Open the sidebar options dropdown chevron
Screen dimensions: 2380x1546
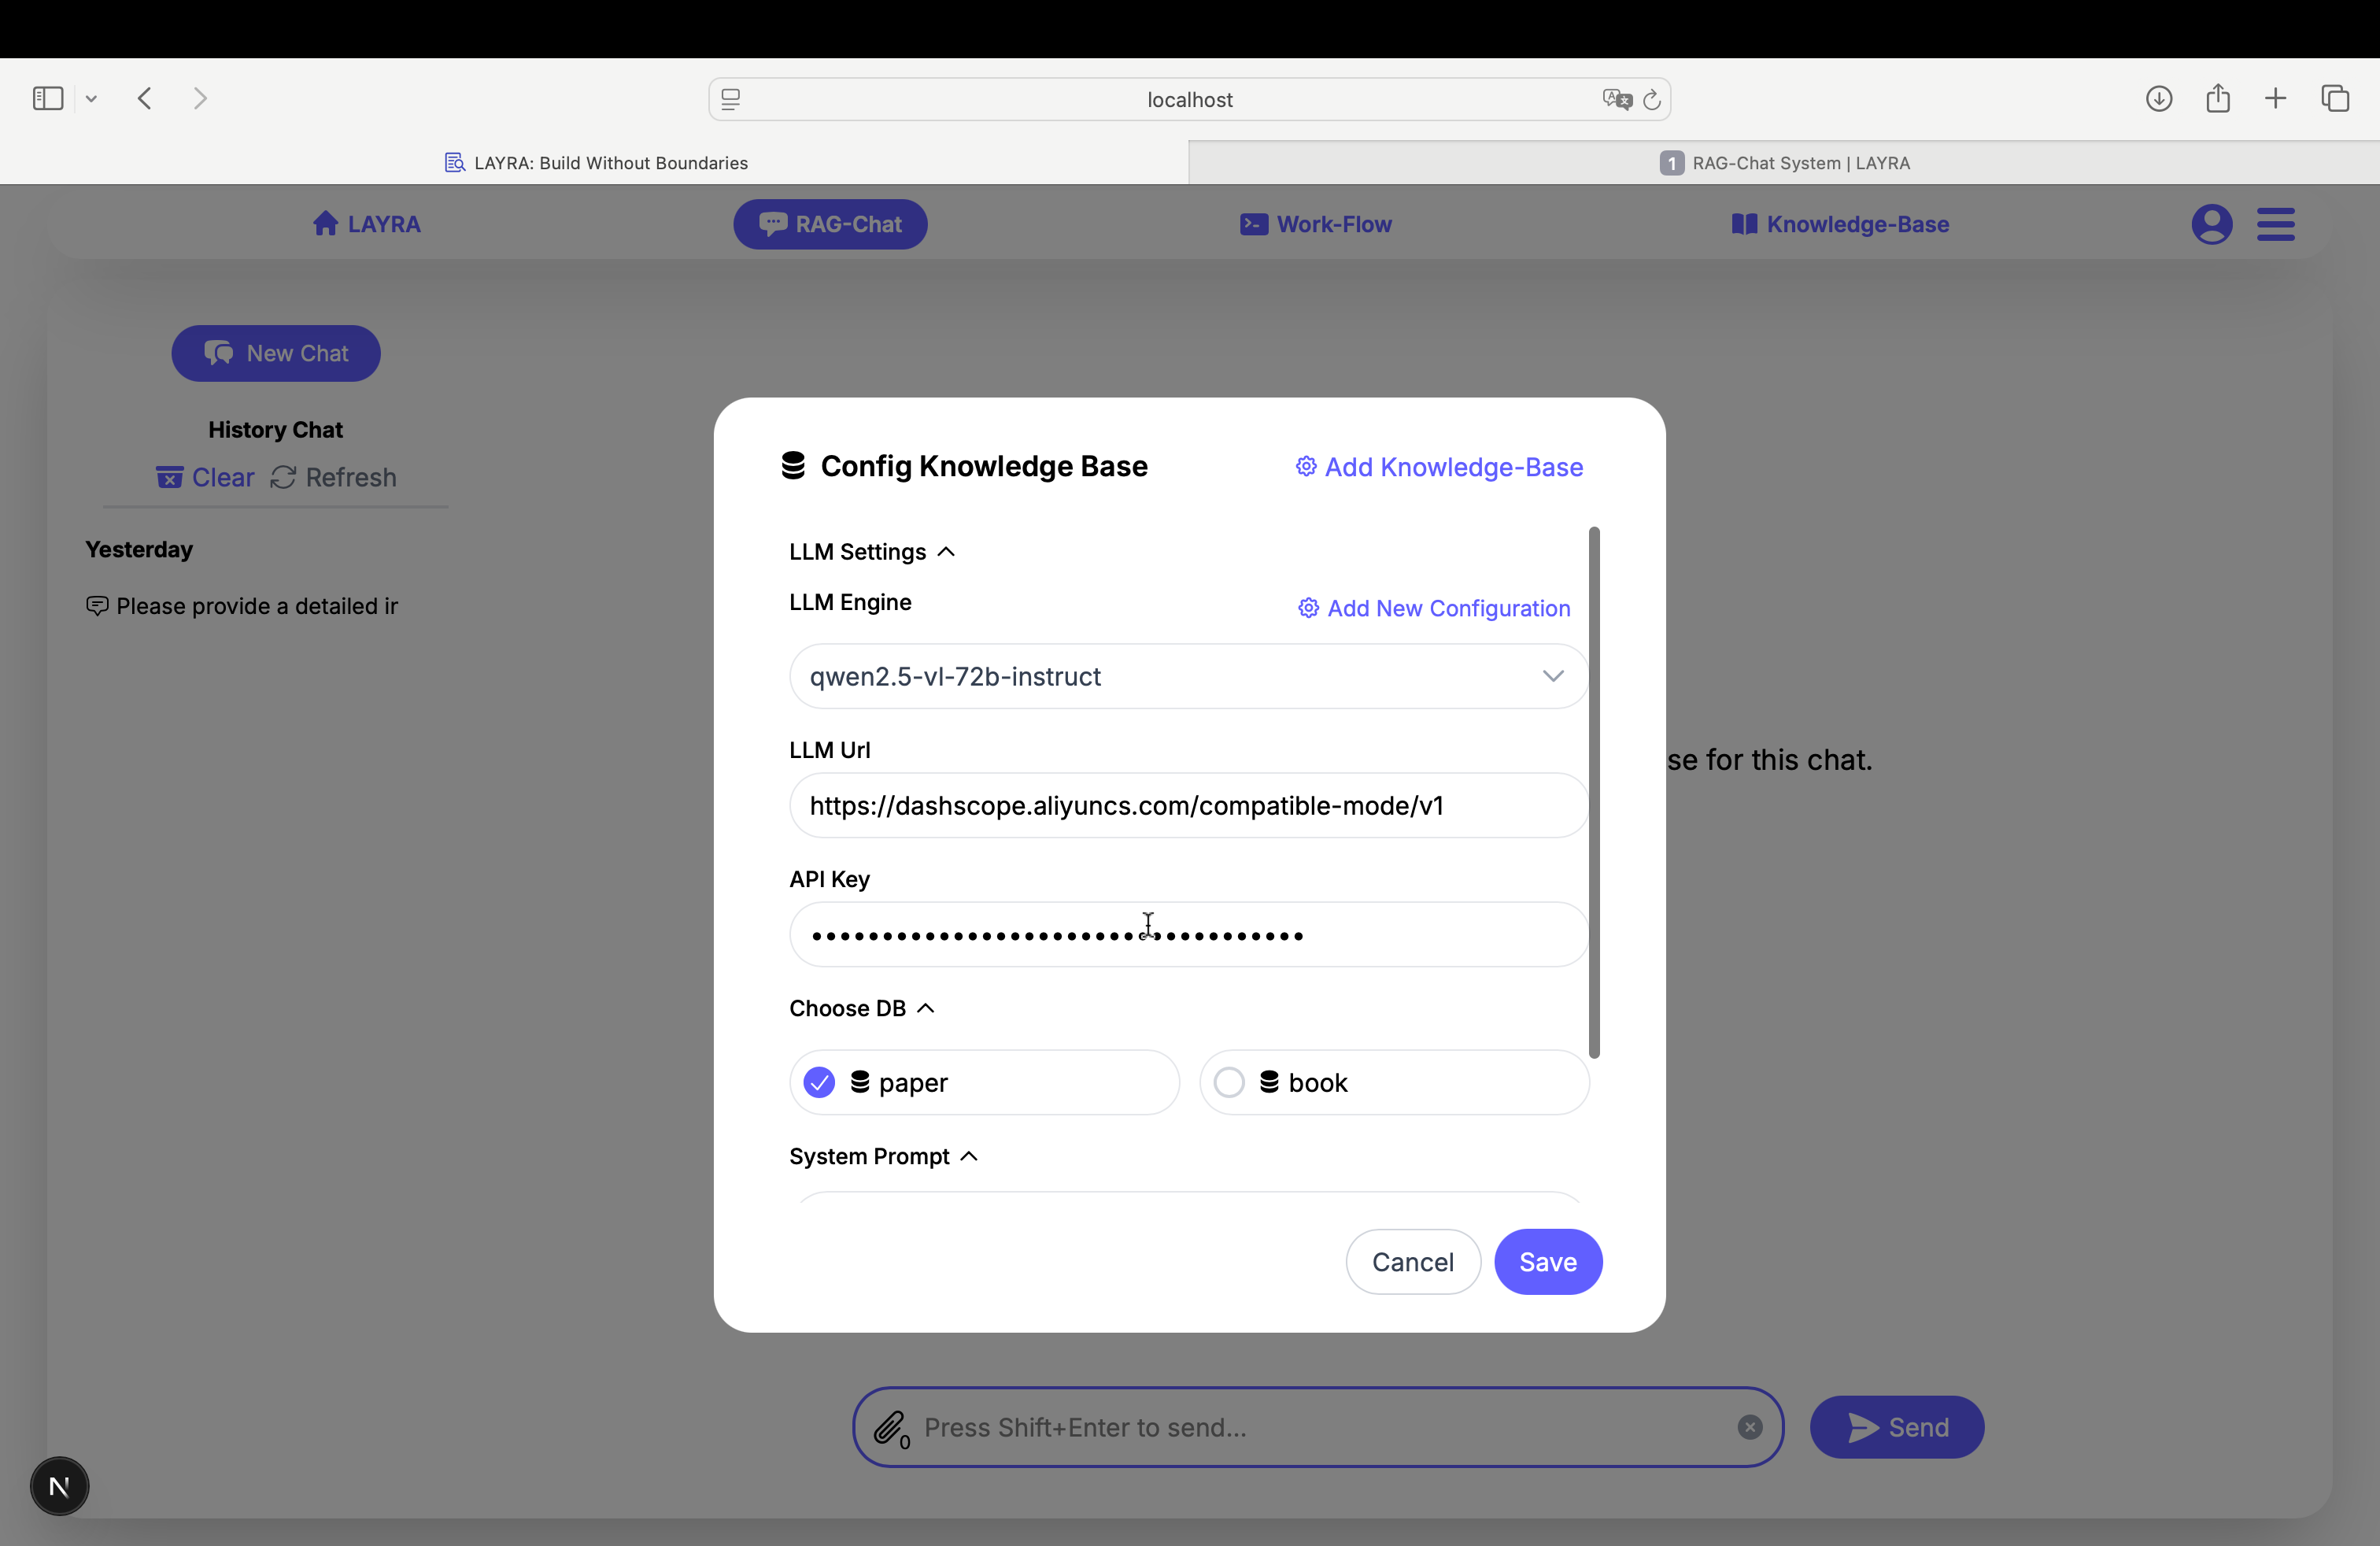coord(91,98)
